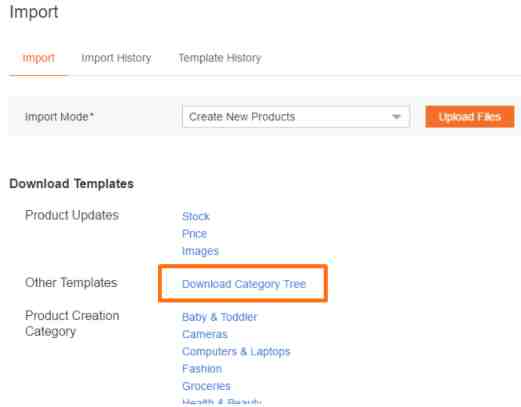521x407 pixels.
Task: Click the Upload Files button
Action: click(470, 117)
